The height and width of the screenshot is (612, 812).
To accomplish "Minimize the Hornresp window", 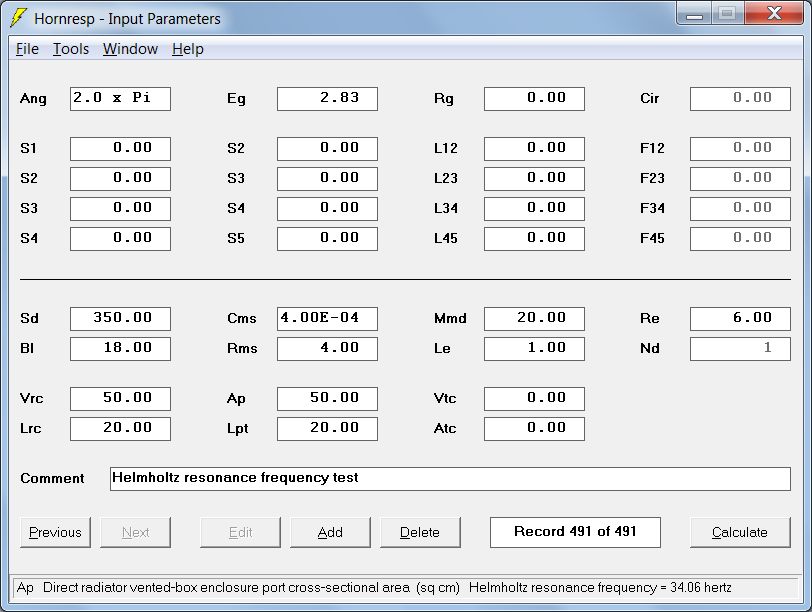I will click(694, 13).
